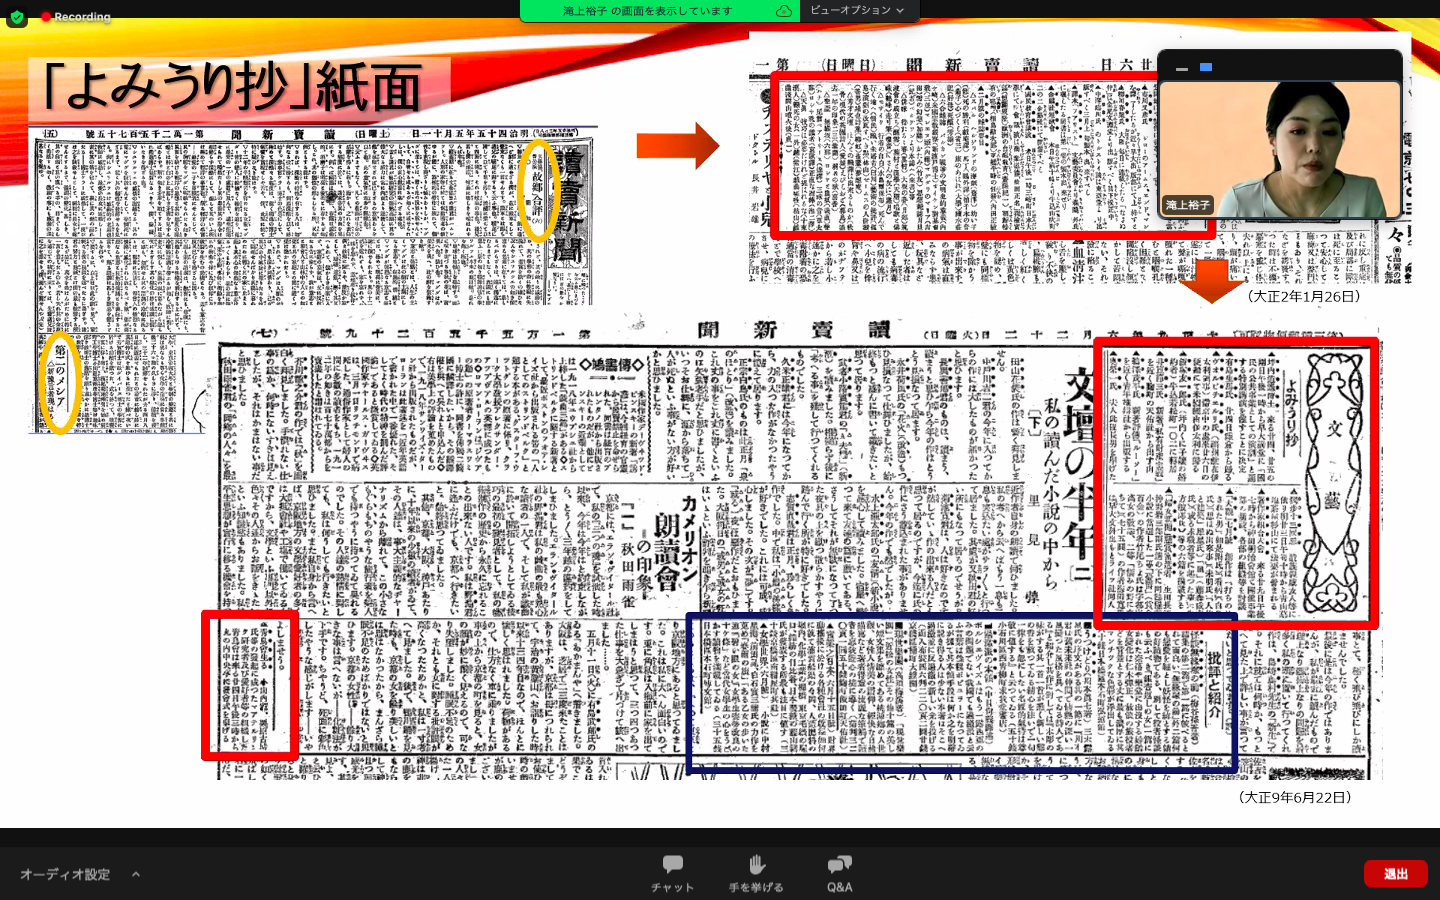The width and height of the screenshot is (1440, 900).
Task: Click the cloud icon in the sharing banner
Action: 784,11
